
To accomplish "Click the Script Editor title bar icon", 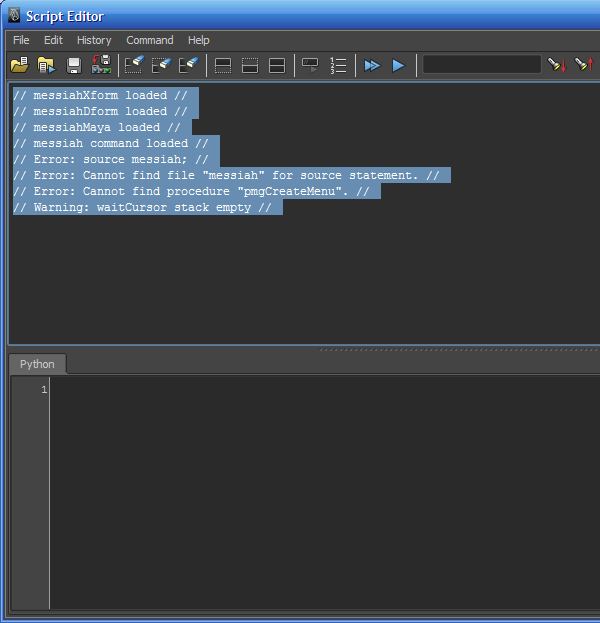I will tap(14, 16).
